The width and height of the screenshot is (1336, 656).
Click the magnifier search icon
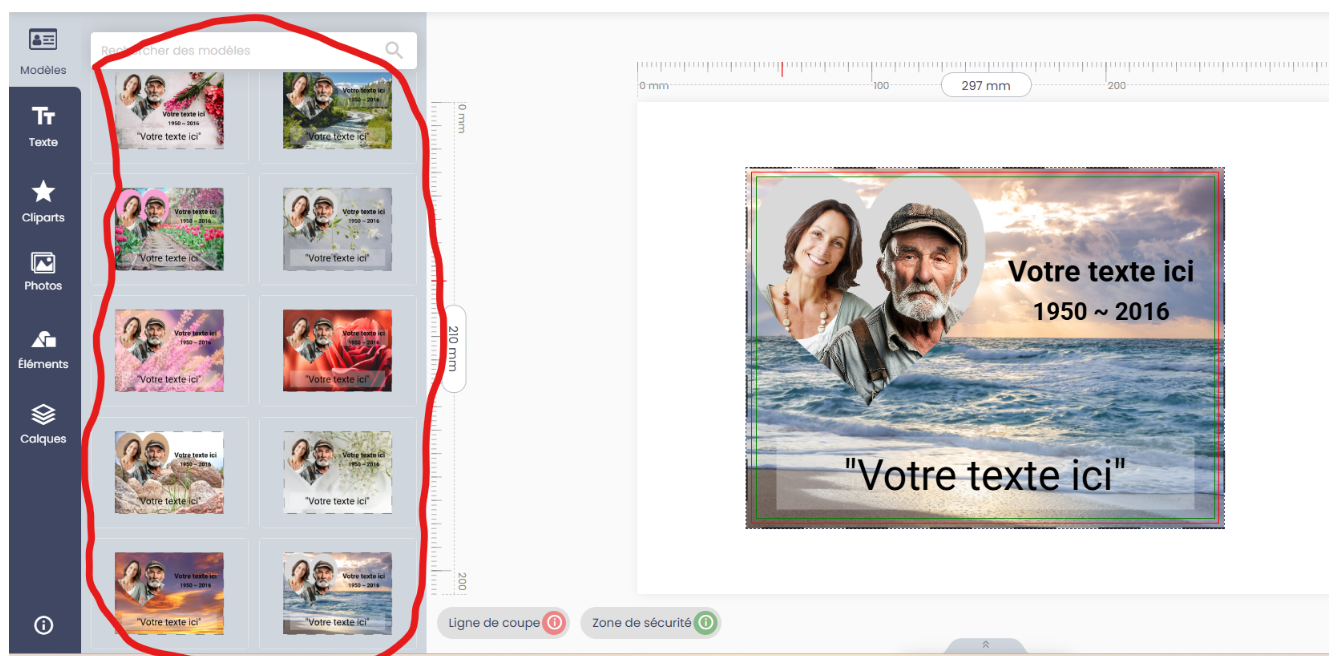(x=394, y=50)
